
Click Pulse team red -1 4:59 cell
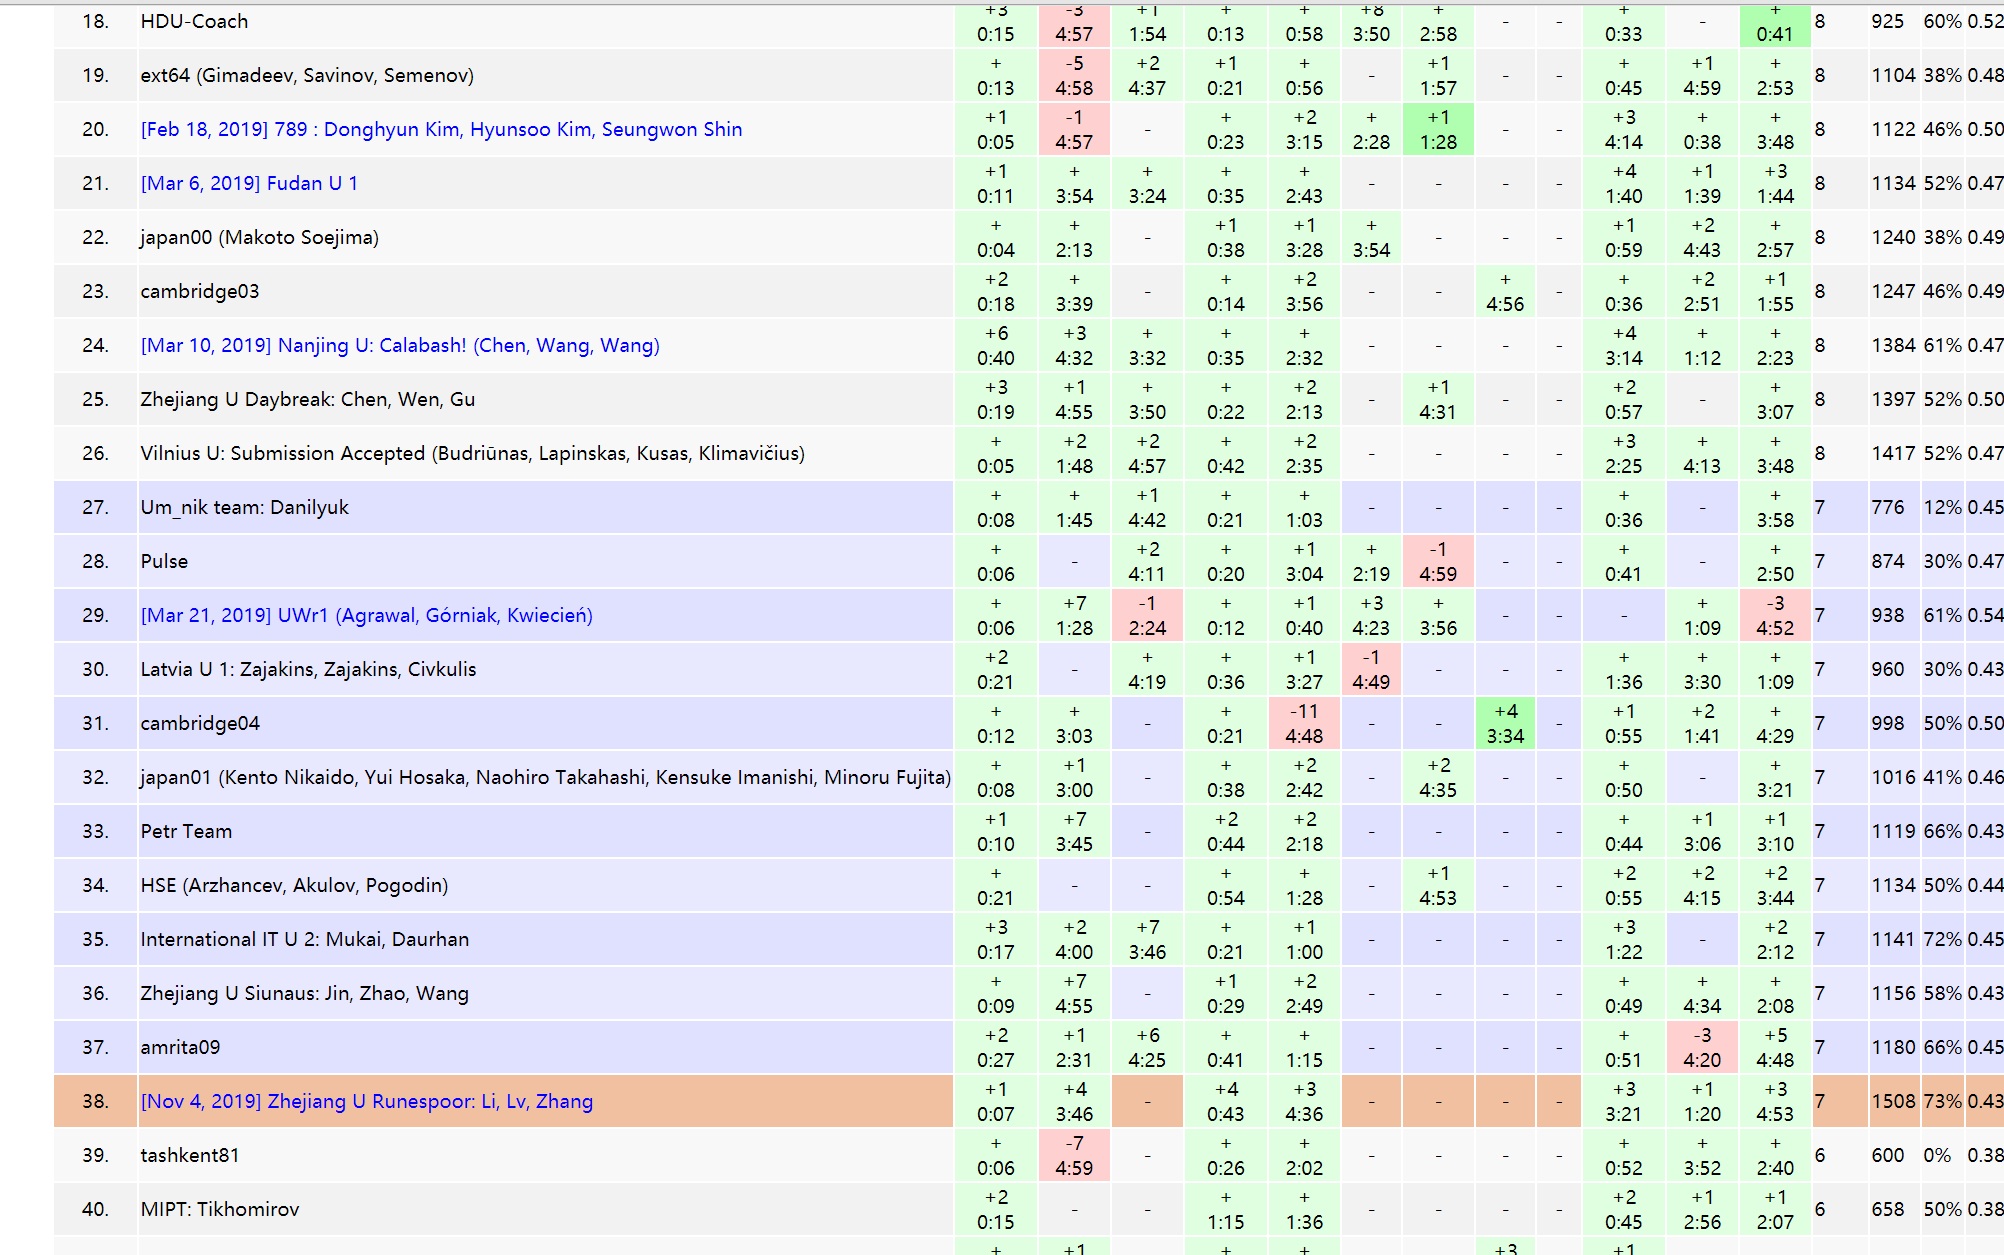[1437, 561]
